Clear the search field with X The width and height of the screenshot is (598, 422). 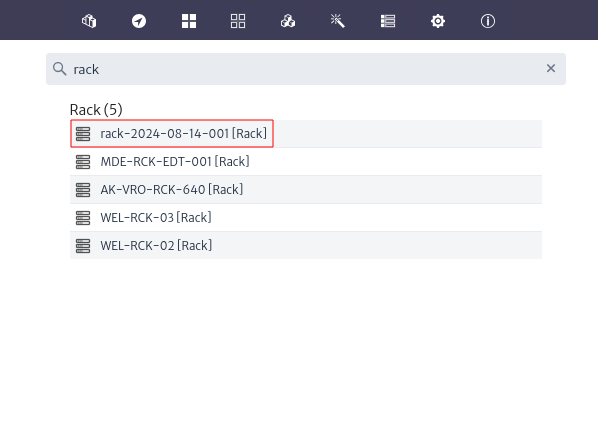(551, 68)
